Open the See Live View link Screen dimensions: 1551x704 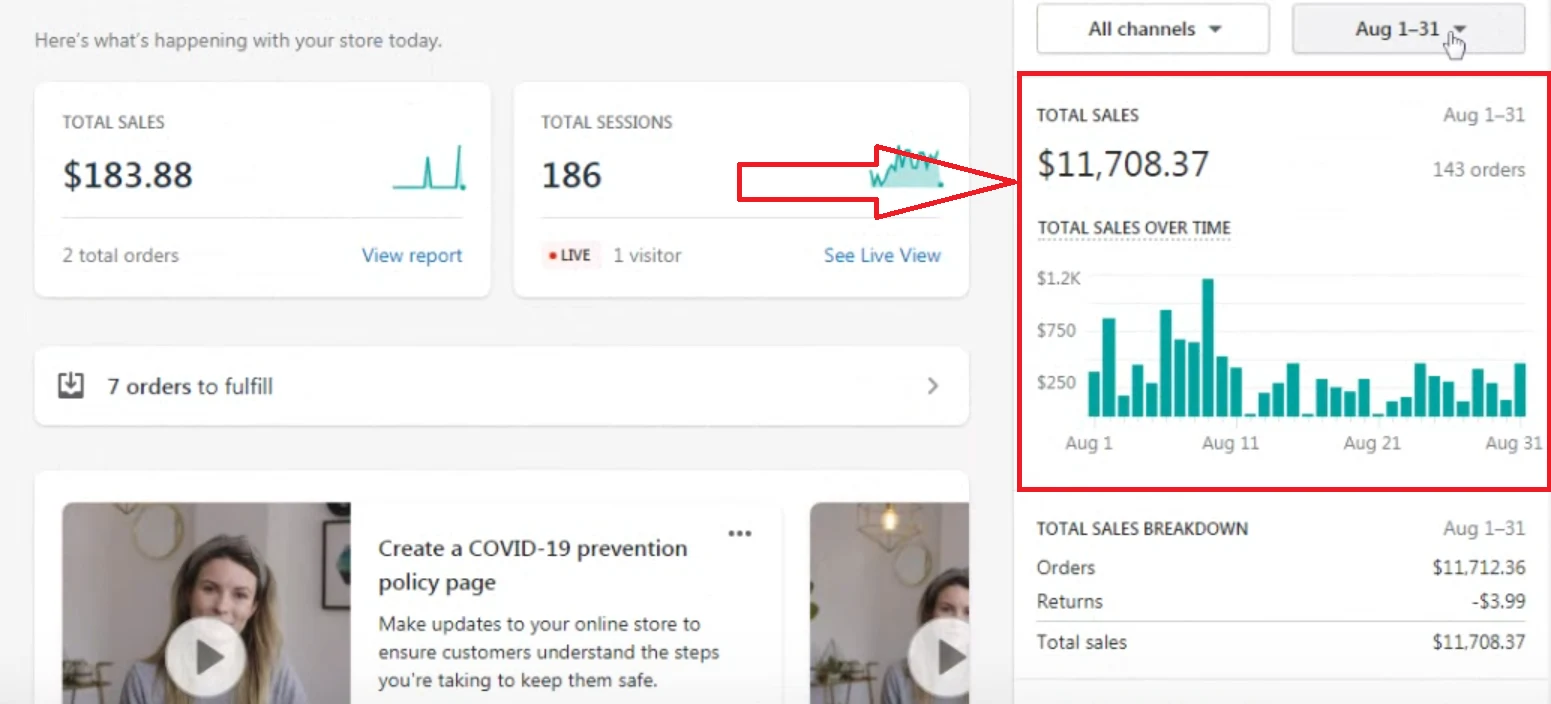point(881,255)
